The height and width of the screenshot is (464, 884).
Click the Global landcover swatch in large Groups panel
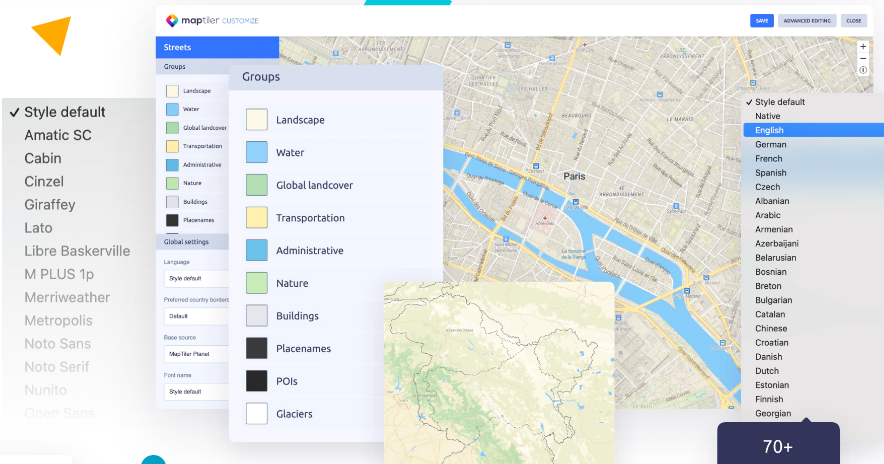pyautogui.click(x=257, y=185)
